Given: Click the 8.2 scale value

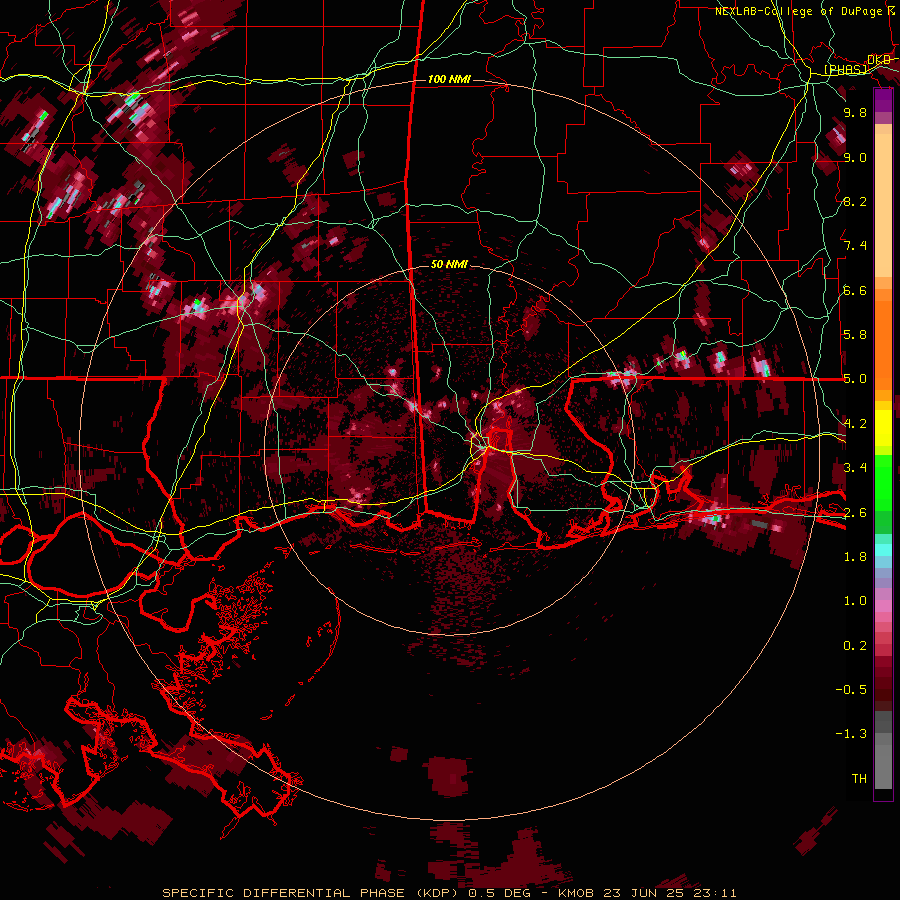Looking at the screenshot, I should pyautogui.click(x=855, y=201).
